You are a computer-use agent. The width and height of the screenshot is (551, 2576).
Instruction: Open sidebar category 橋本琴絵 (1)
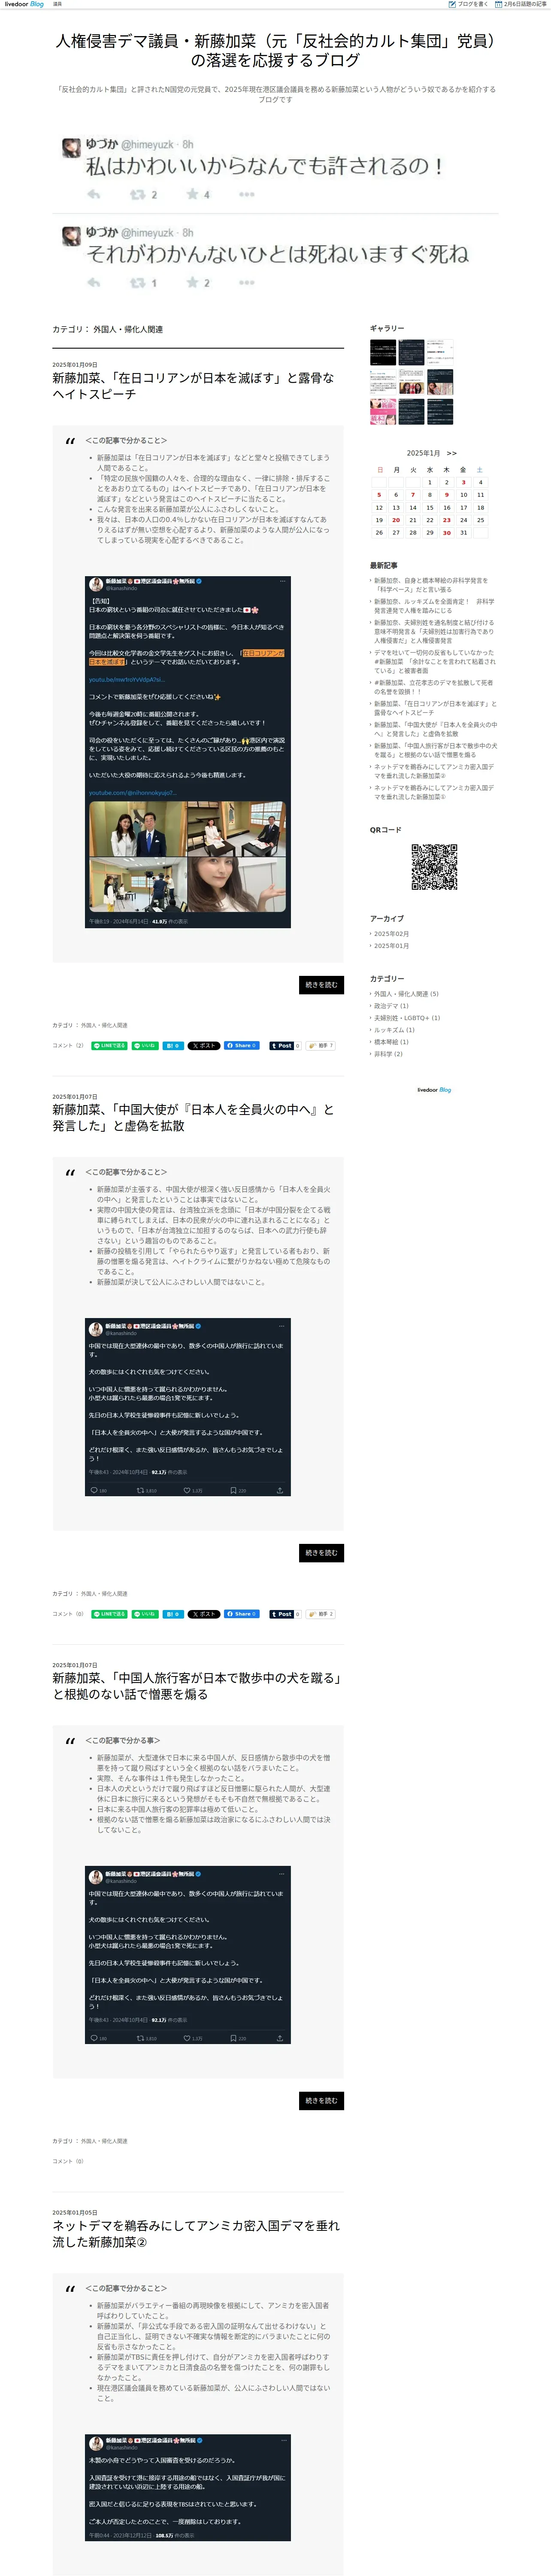point(391,1042)
